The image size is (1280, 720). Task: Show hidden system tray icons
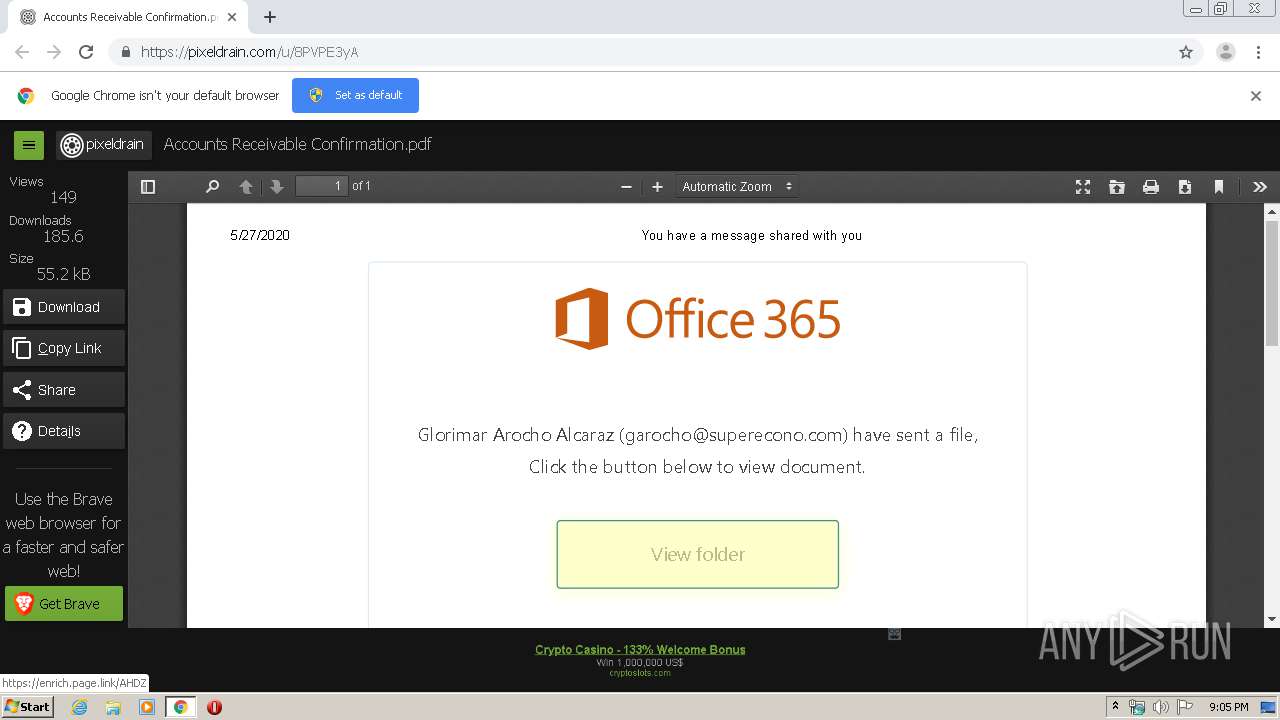(x=1115, y=707)
